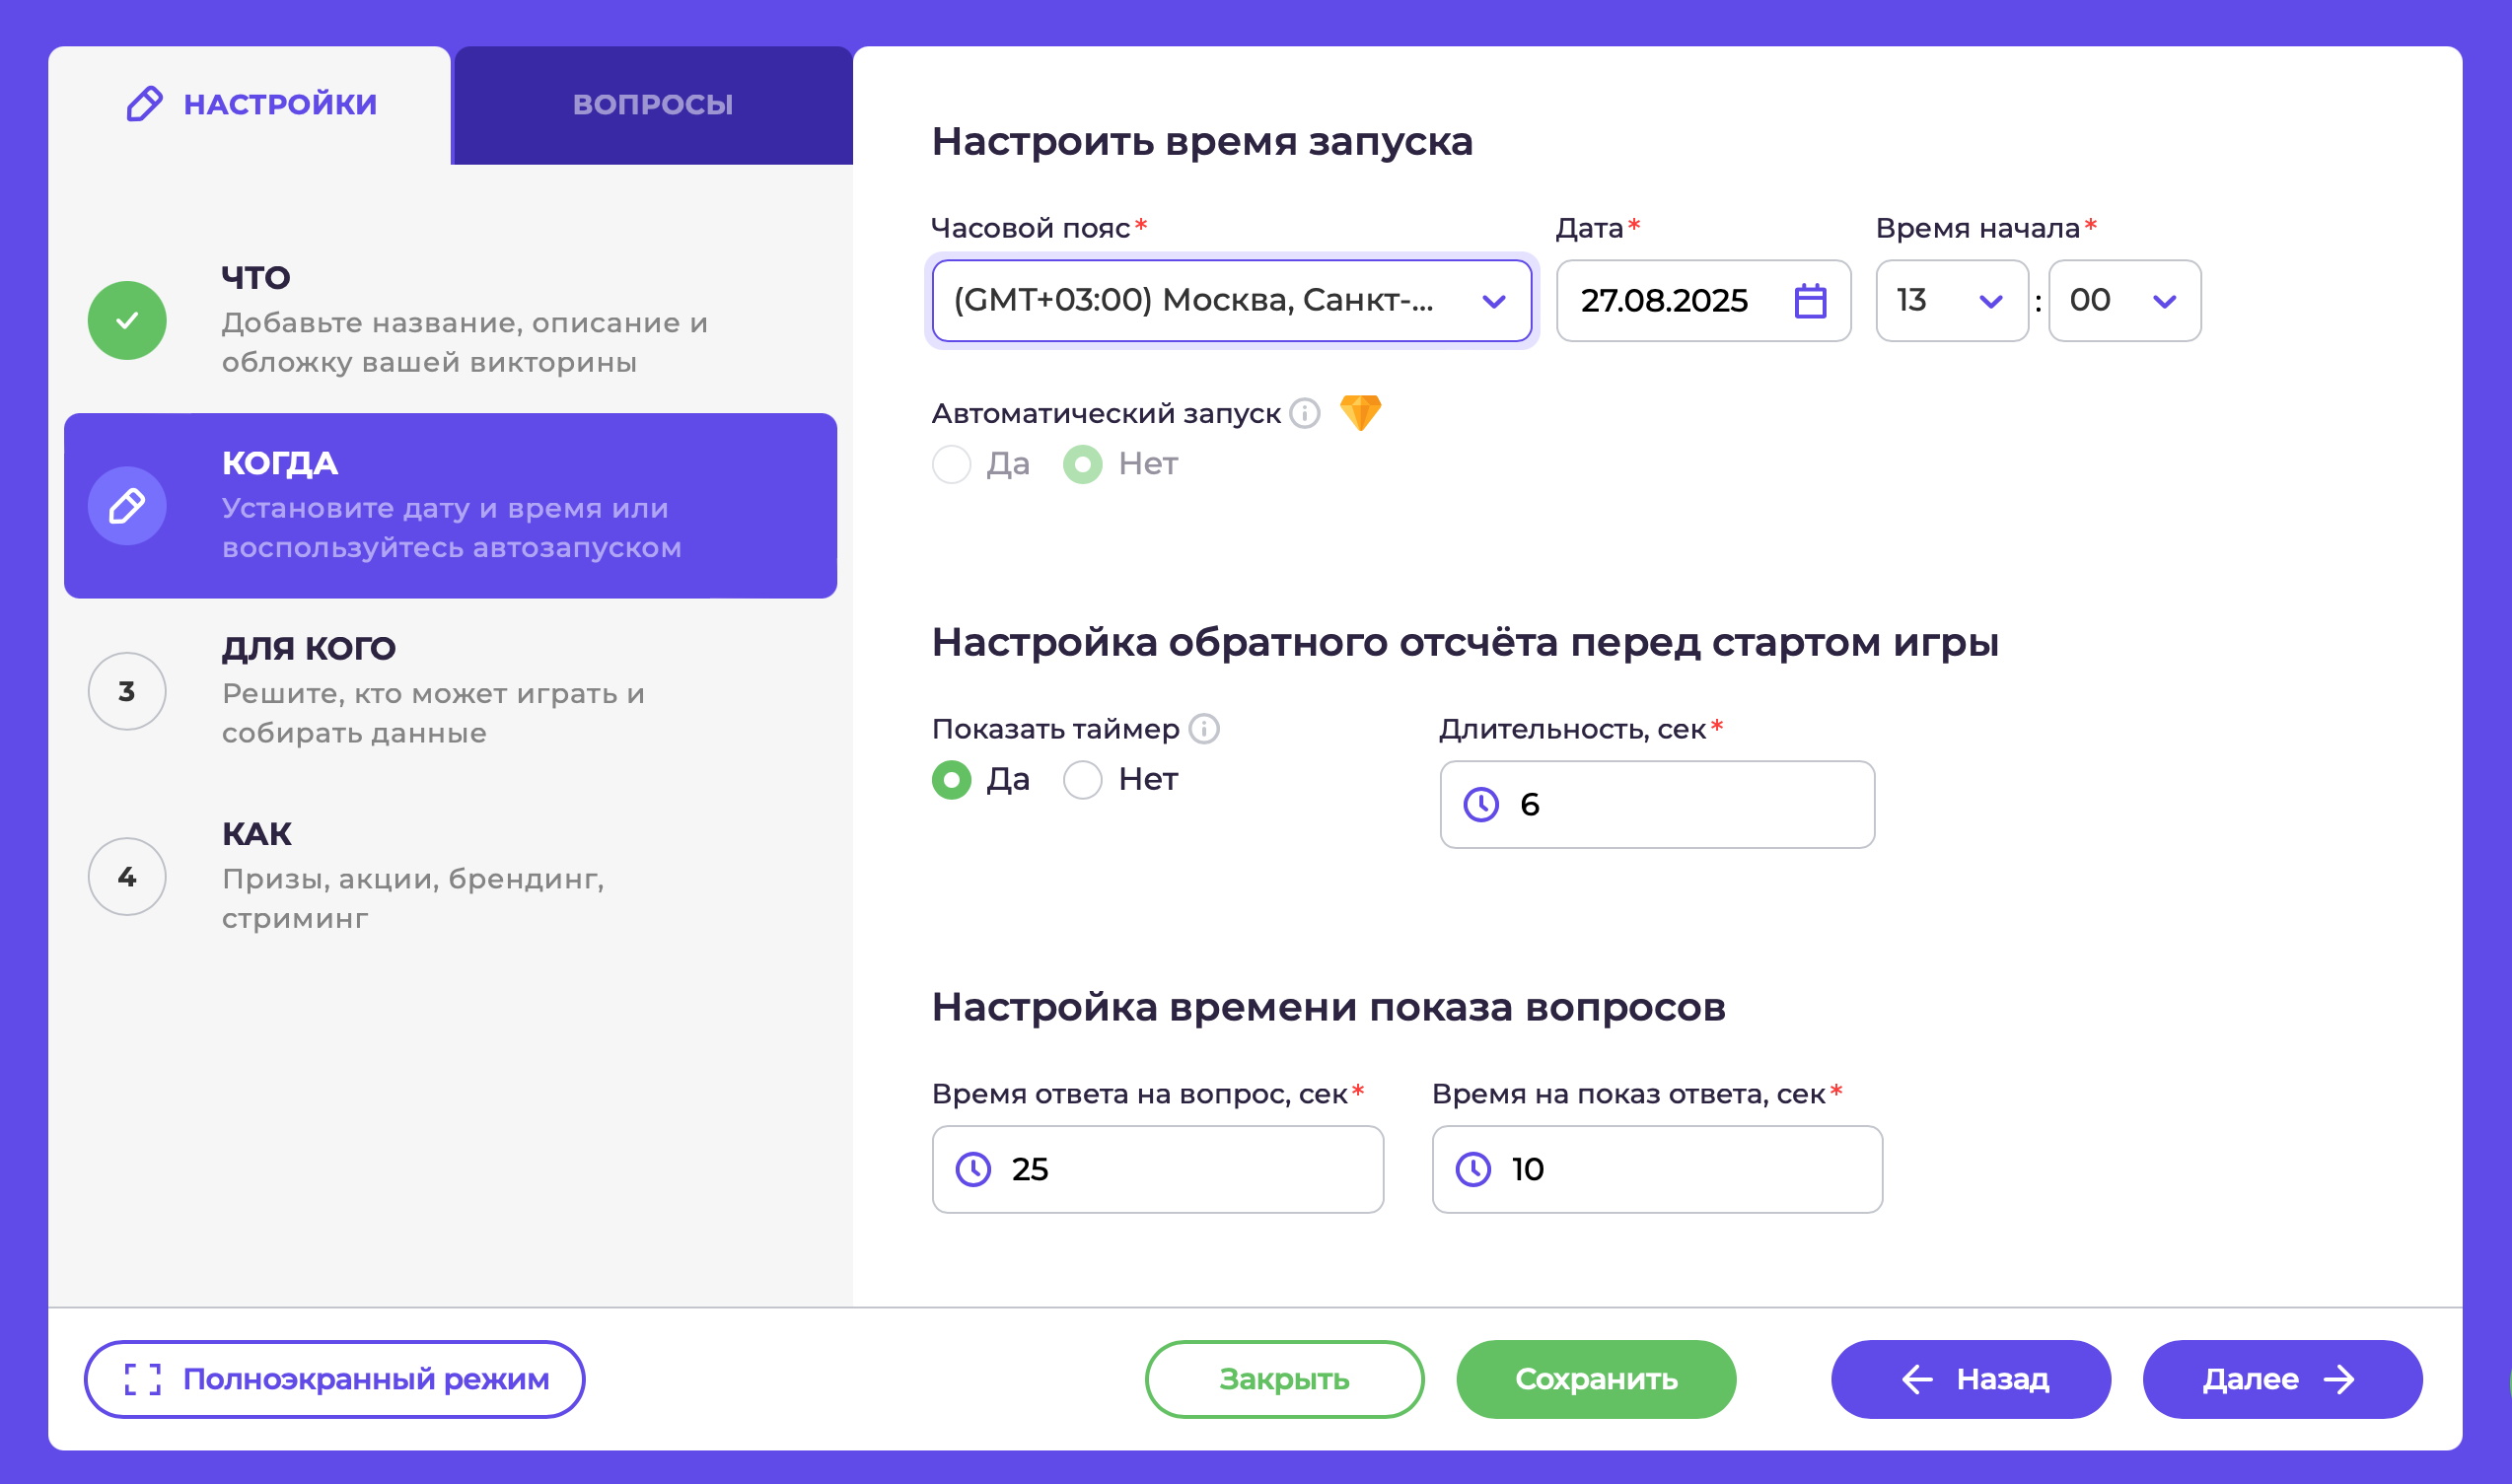Select Нет for Показать таймер
Screen dimensions: 2512x1484
(1083, 780)
